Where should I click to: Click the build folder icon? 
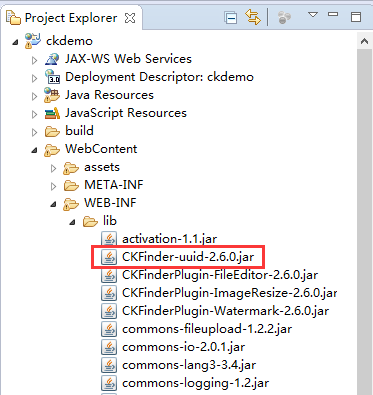coord(52,131)
